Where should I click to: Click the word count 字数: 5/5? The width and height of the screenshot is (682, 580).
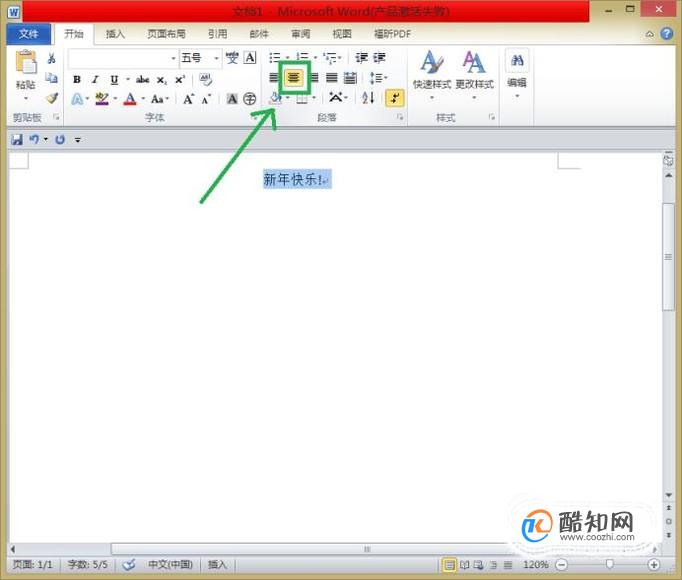[87, 565]
